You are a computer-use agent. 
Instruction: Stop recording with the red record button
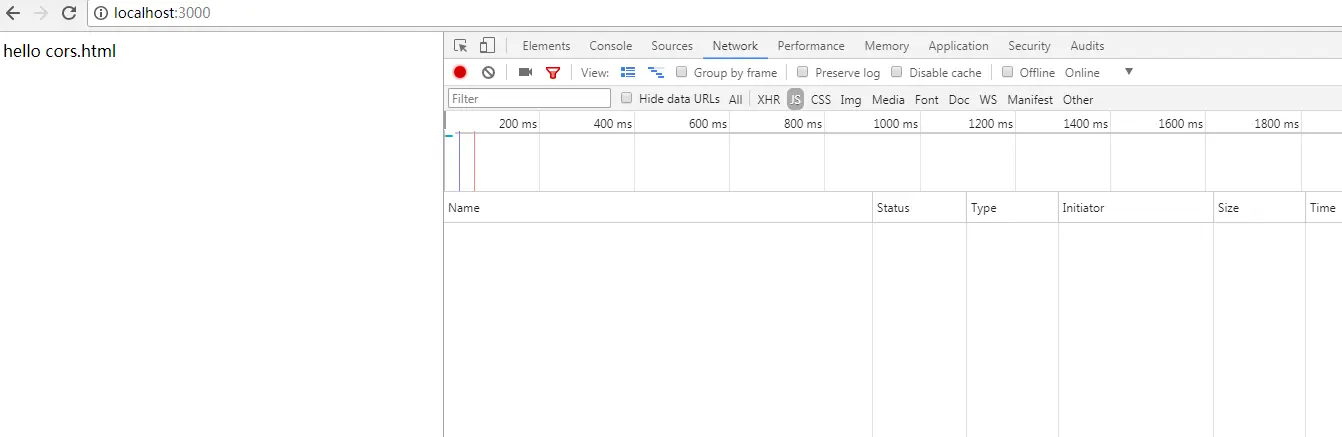[460, 72]
